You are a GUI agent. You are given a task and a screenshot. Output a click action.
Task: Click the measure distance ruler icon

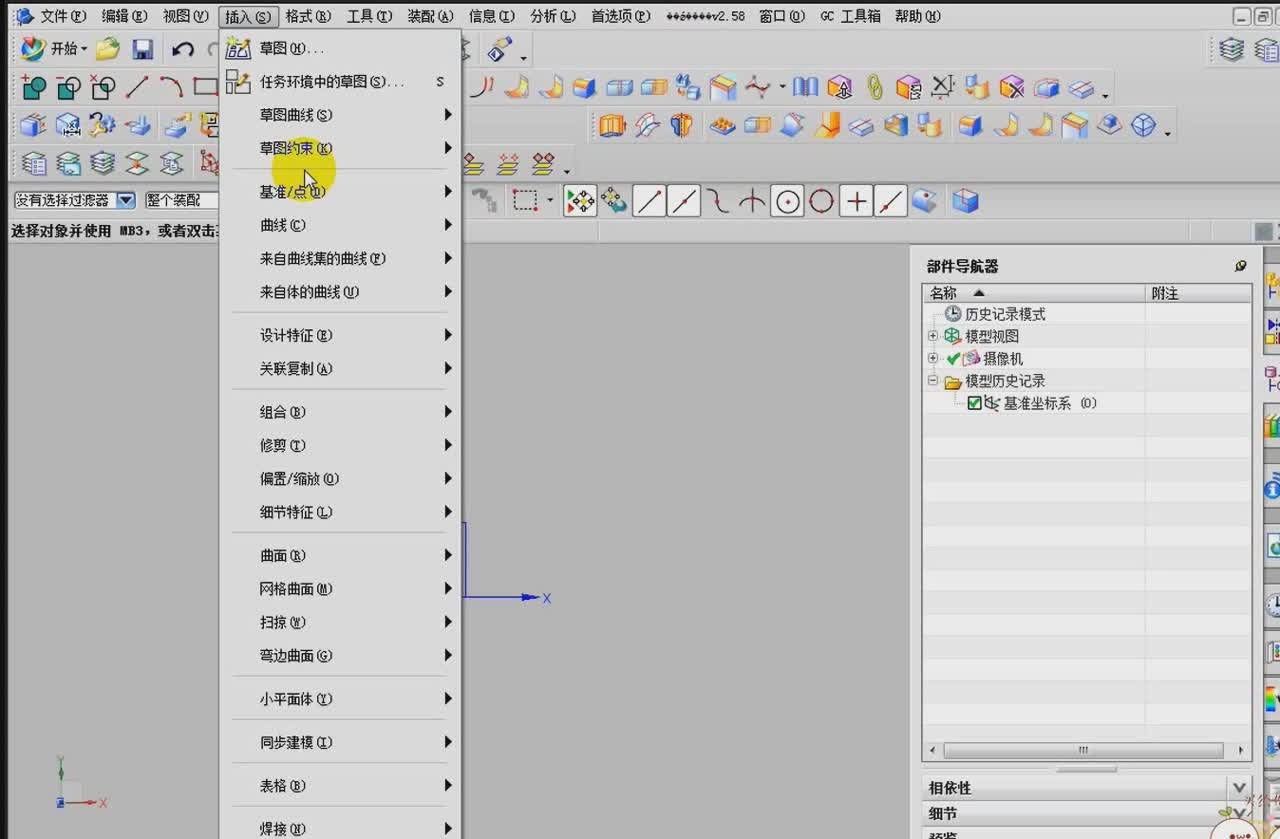pos(942,88)
